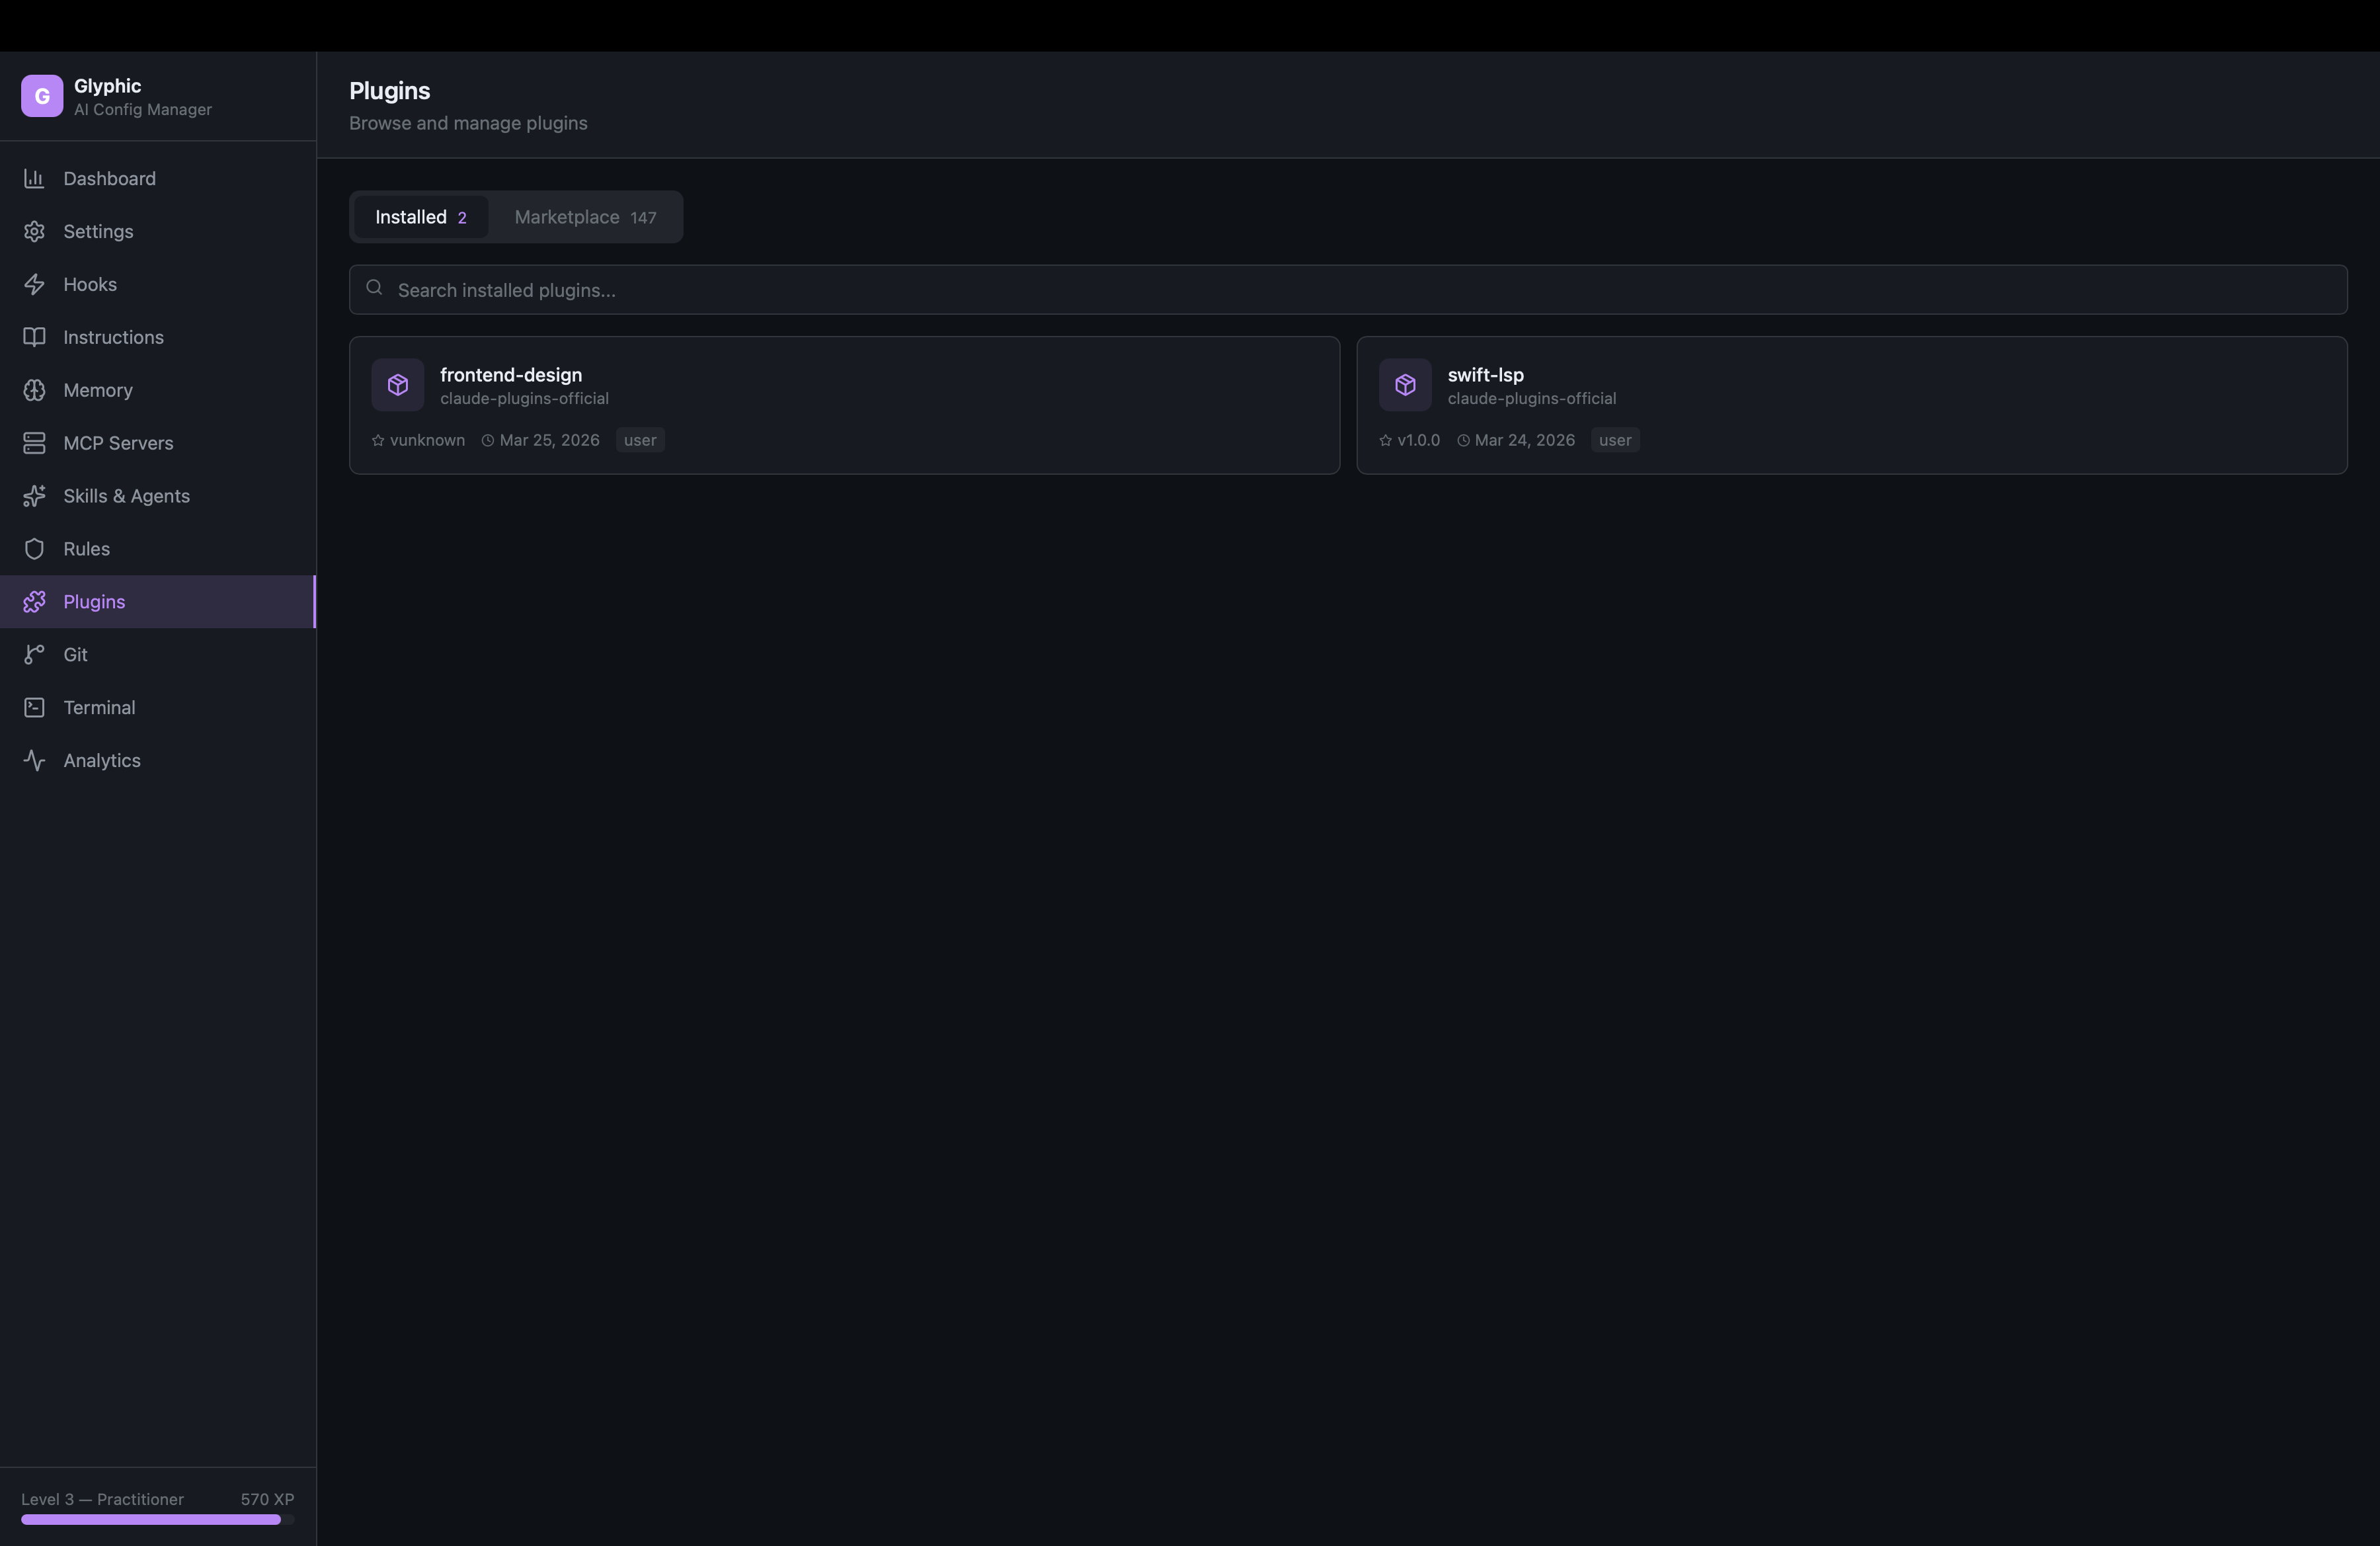
Task: Click the Skills & Agents sparkle icon
Action: pyautogui.click(x=34, y=496)
